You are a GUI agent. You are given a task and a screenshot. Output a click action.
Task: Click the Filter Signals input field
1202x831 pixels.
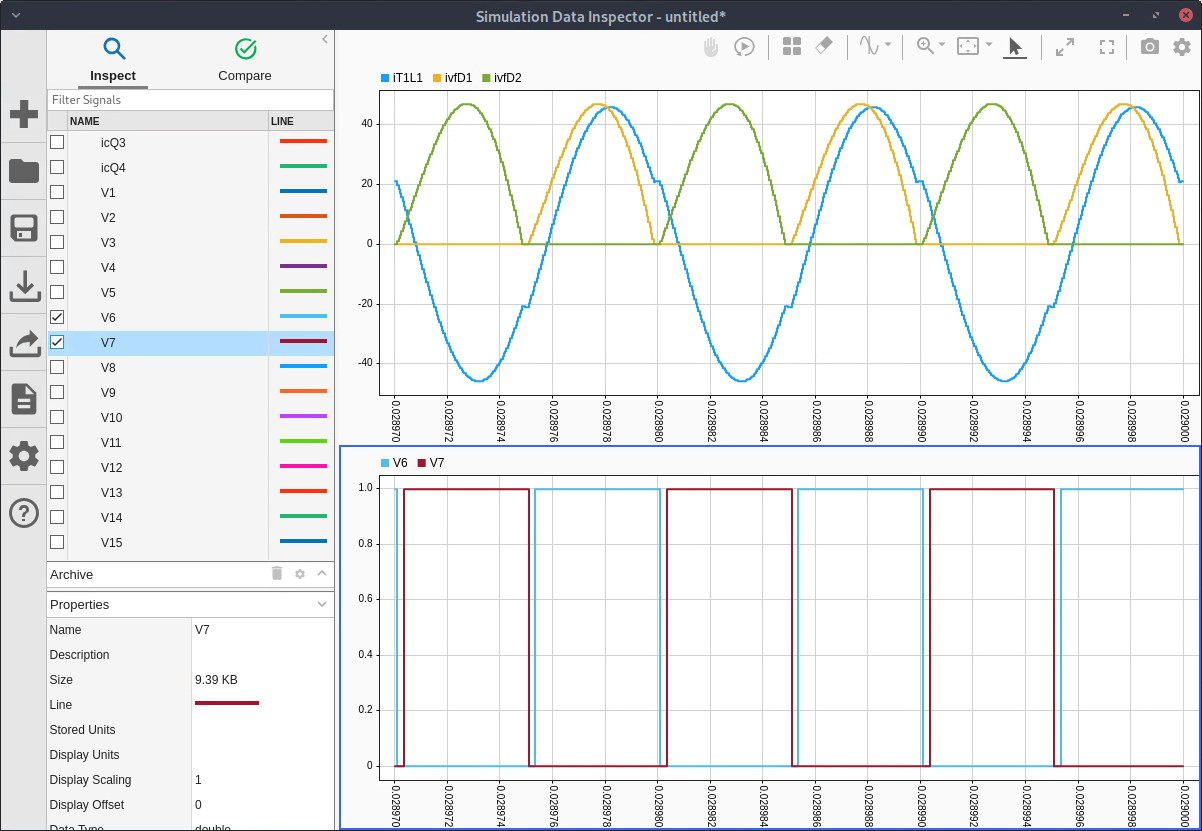tap(190, 100)
